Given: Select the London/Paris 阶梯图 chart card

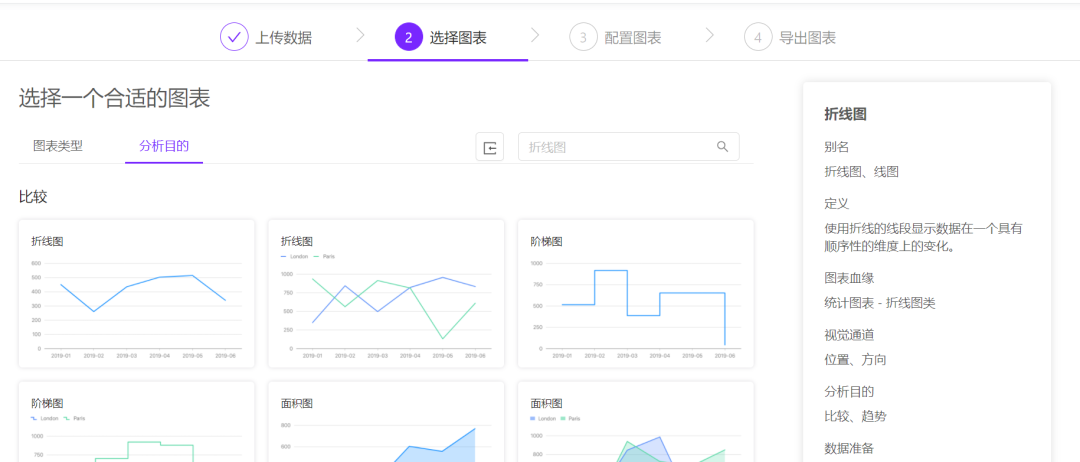Looking at the screenshot, I should (136, 422).
